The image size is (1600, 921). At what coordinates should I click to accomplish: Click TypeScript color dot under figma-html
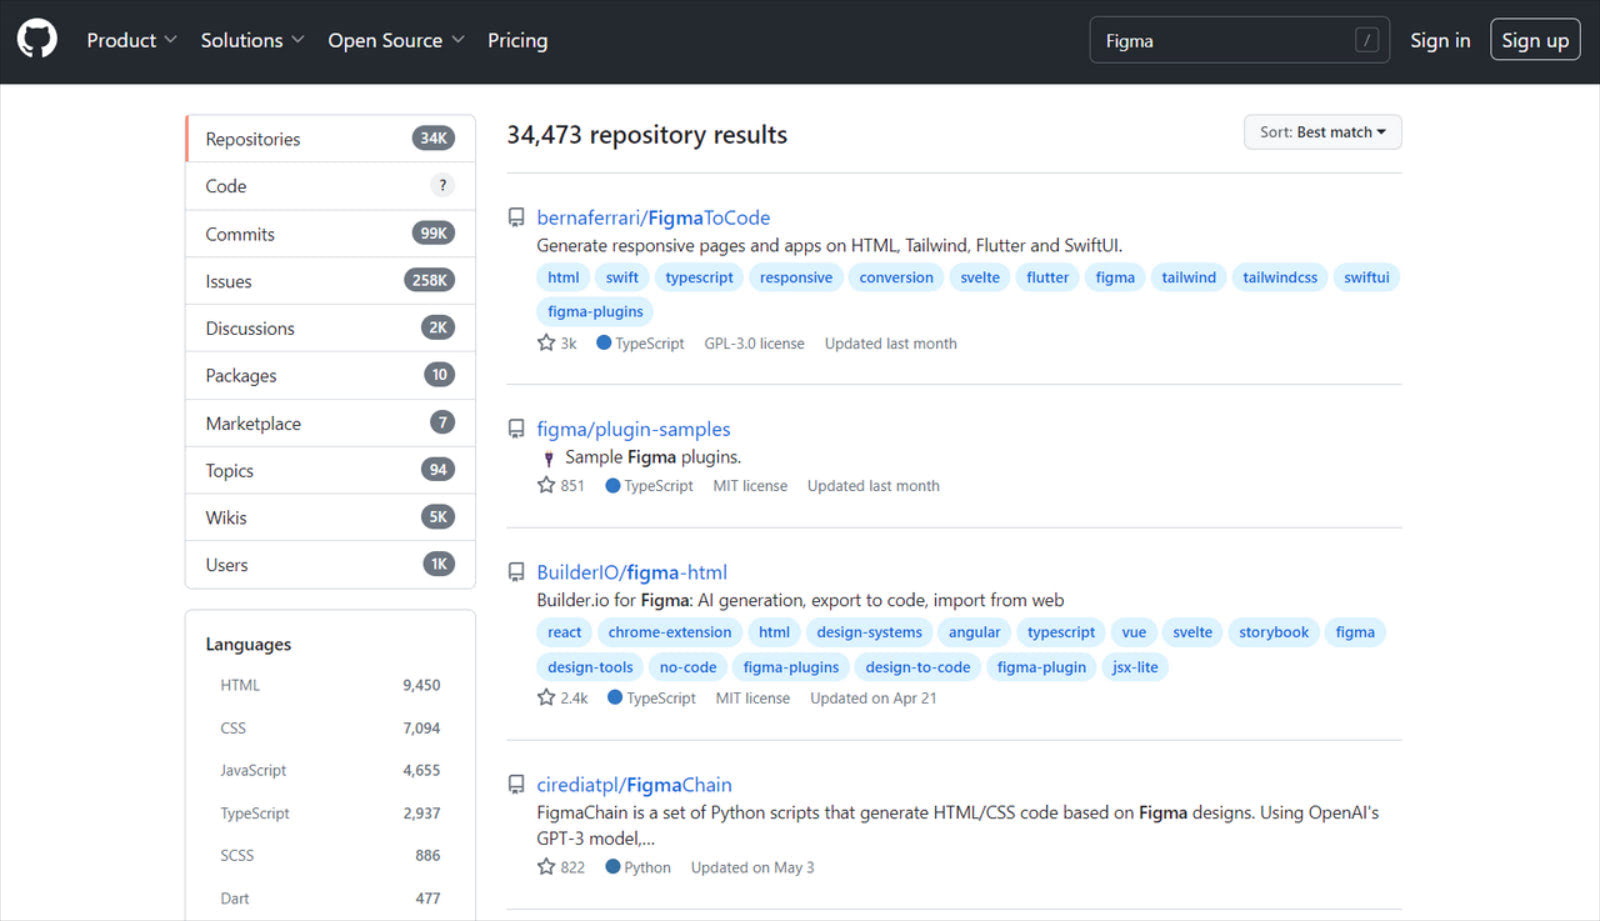point(615,697)
